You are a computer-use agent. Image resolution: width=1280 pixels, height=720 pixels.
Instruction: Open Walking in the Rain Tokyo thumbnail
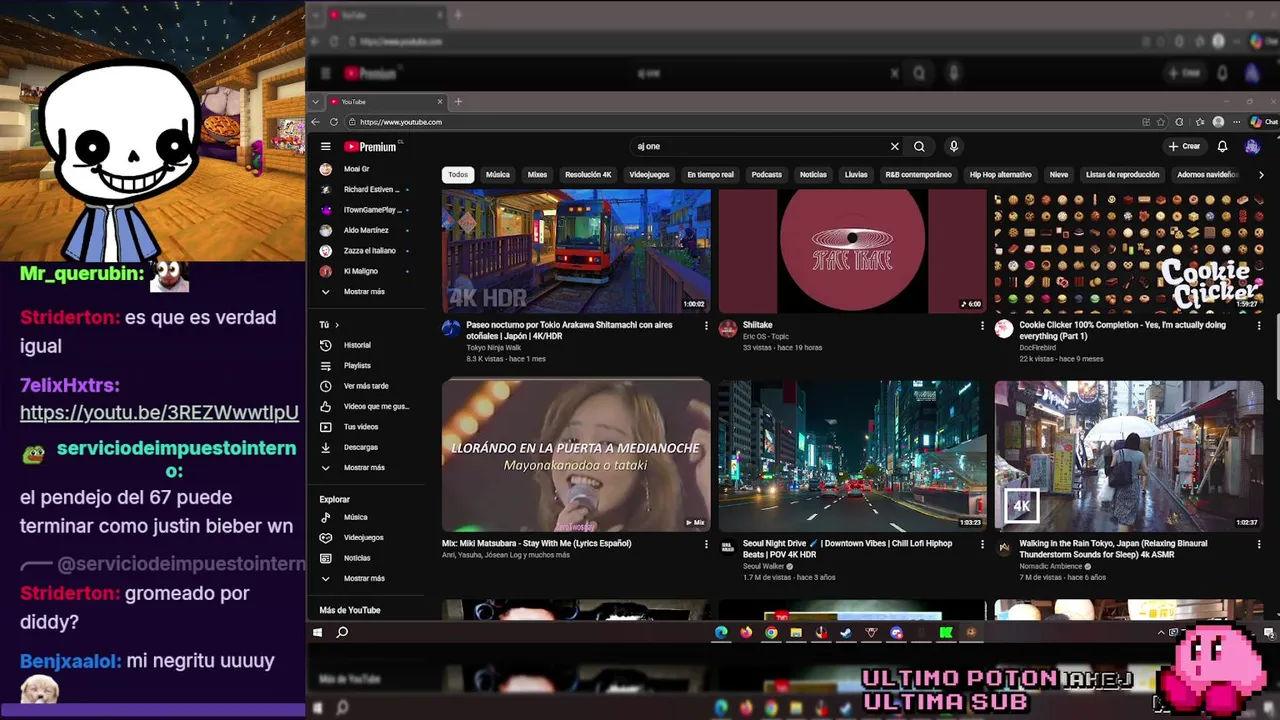(x=1128, y=456)
